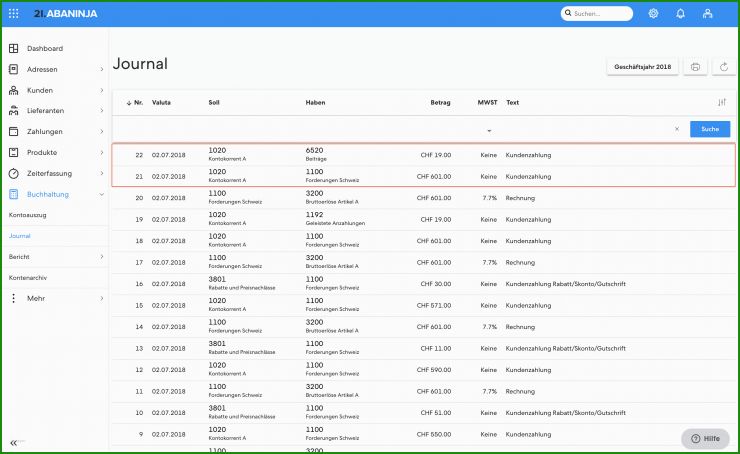Expand the Produkte submenu chevron
The height and width of the screenshot is (454, 740).
coord(101,152)
